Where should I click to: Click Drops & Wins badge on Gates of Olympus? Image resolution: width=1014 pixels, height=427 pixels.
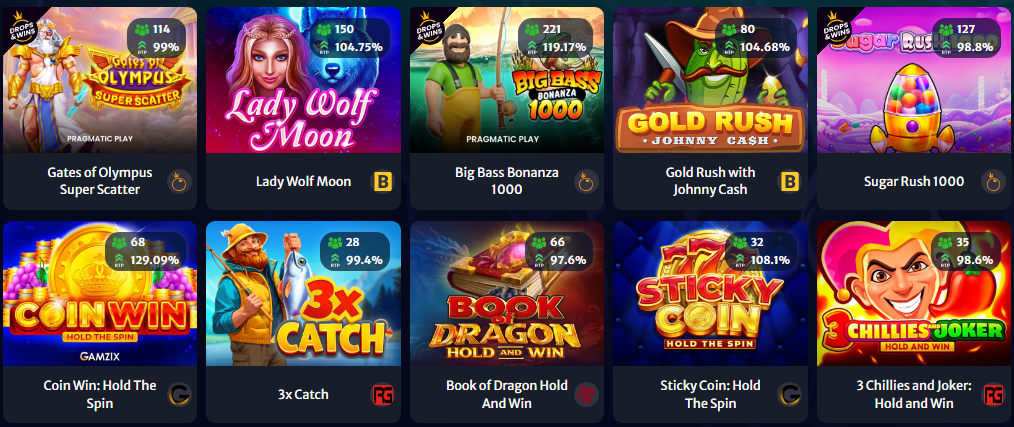click(x=21, y=27)
